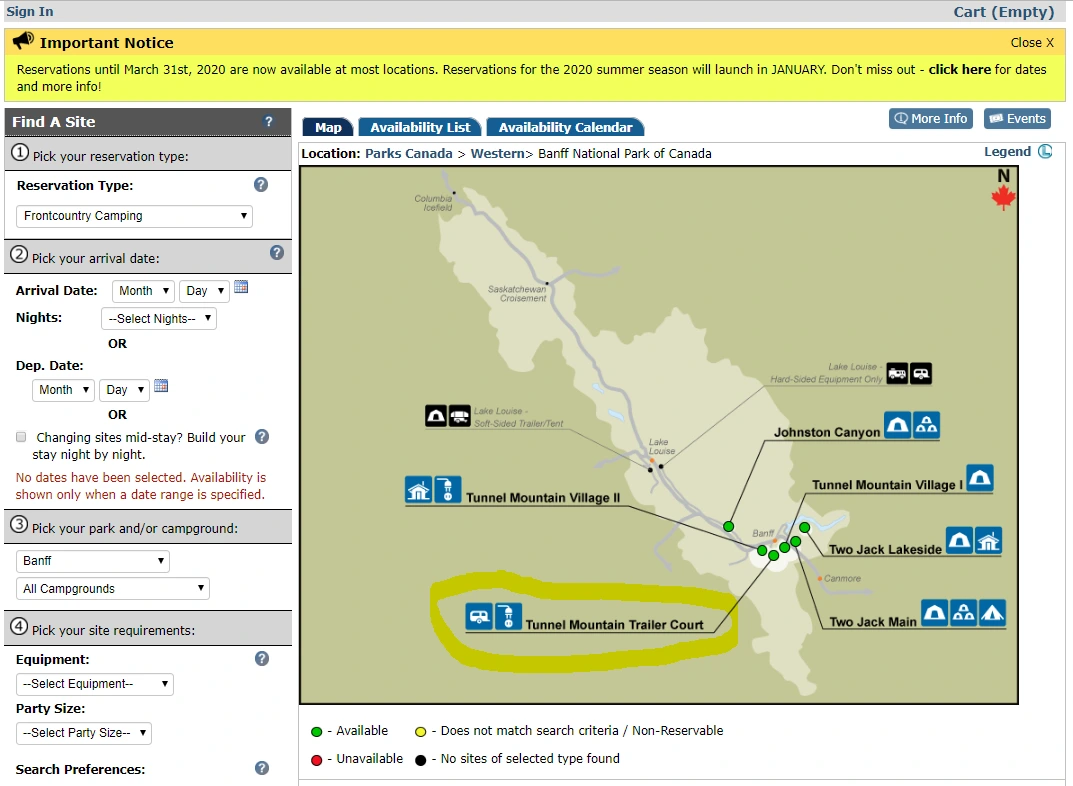Screen dimensions: 1073x786
Task: Click the Tunnel Mountain Village I tent icon
Action: coord(979,477)
